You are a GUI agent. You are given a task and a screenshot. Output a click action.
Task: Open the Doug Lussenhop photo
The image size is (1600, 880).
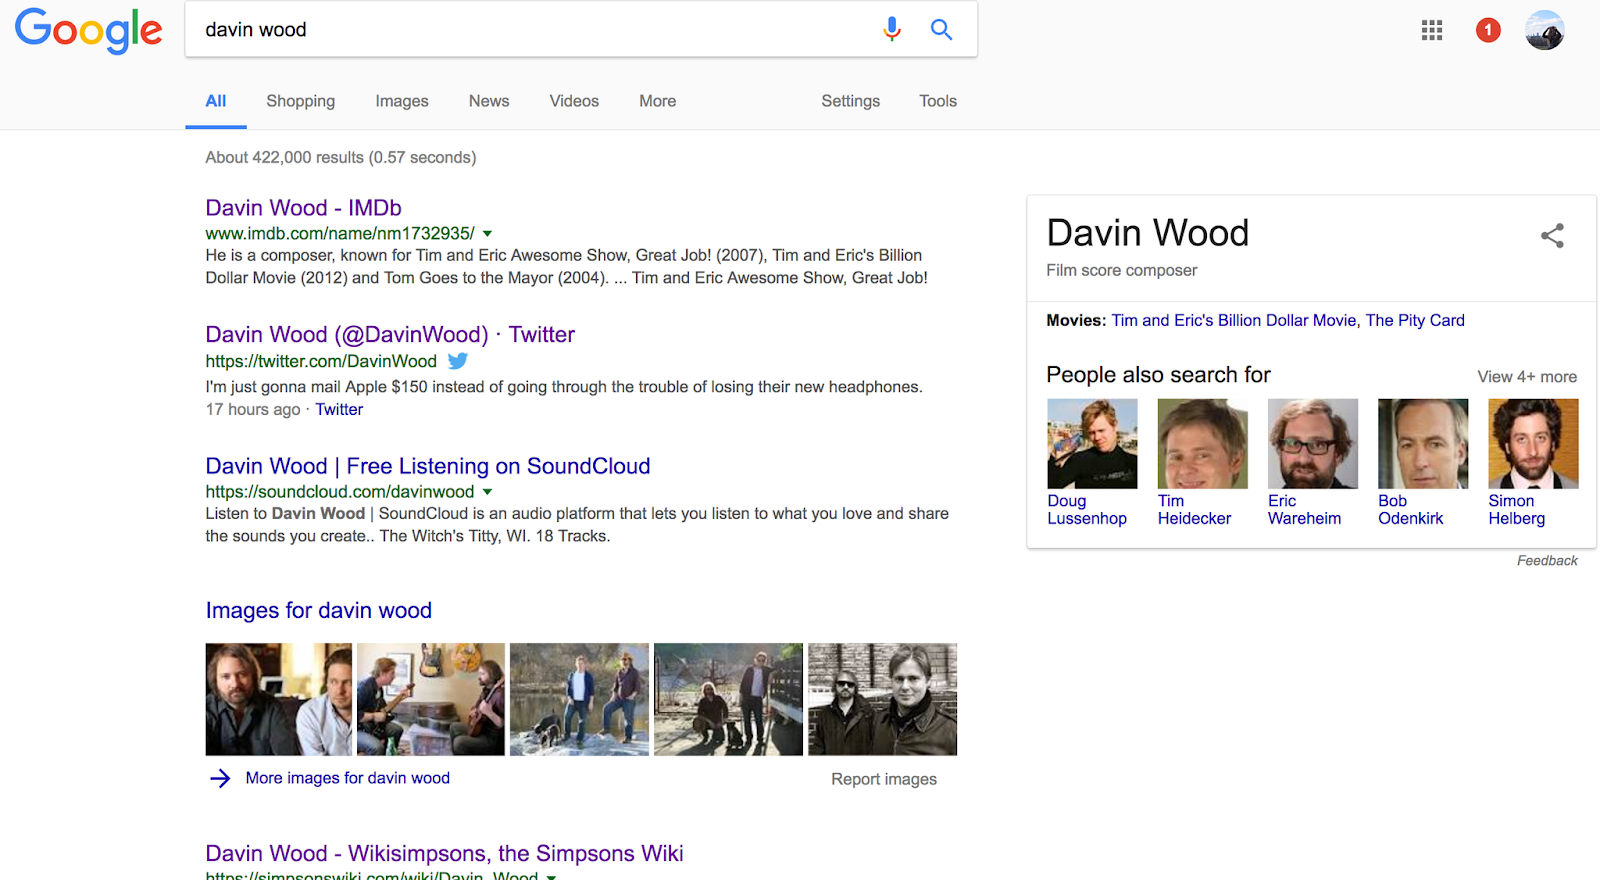(1092, 444)
